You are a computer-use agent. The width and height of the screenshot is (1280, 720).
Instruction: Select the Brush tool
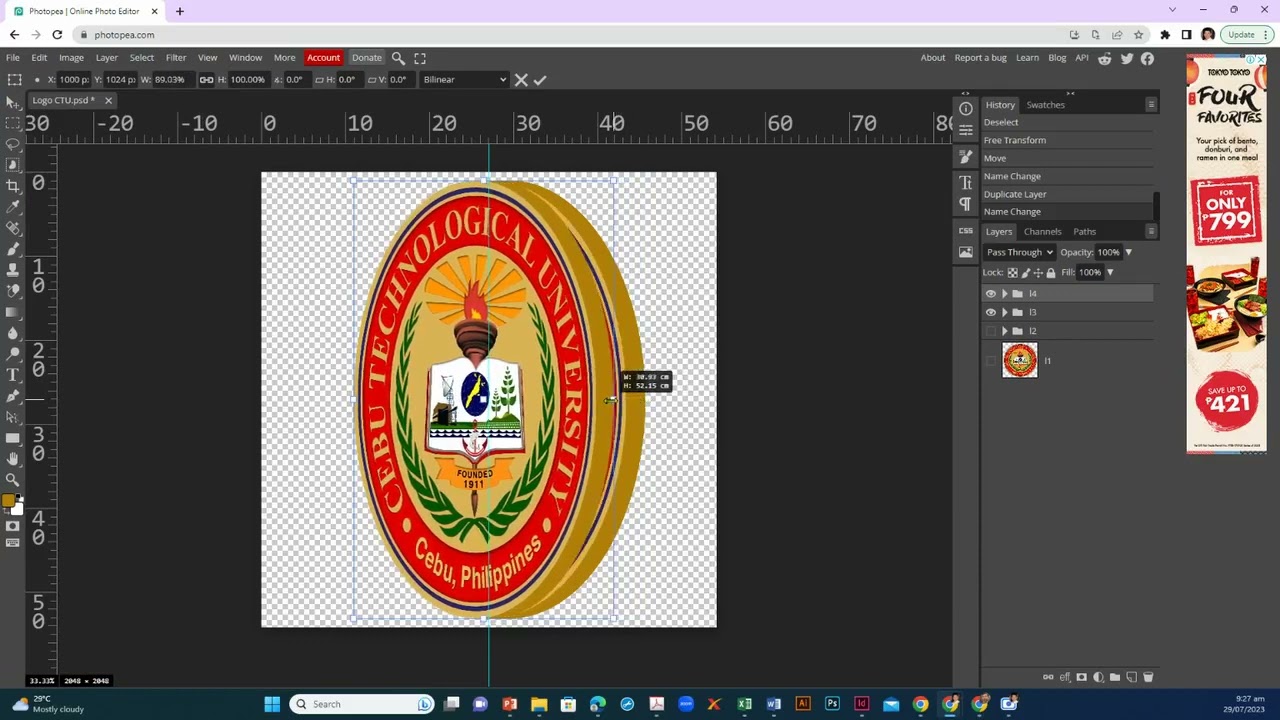[x=12, y=249]
